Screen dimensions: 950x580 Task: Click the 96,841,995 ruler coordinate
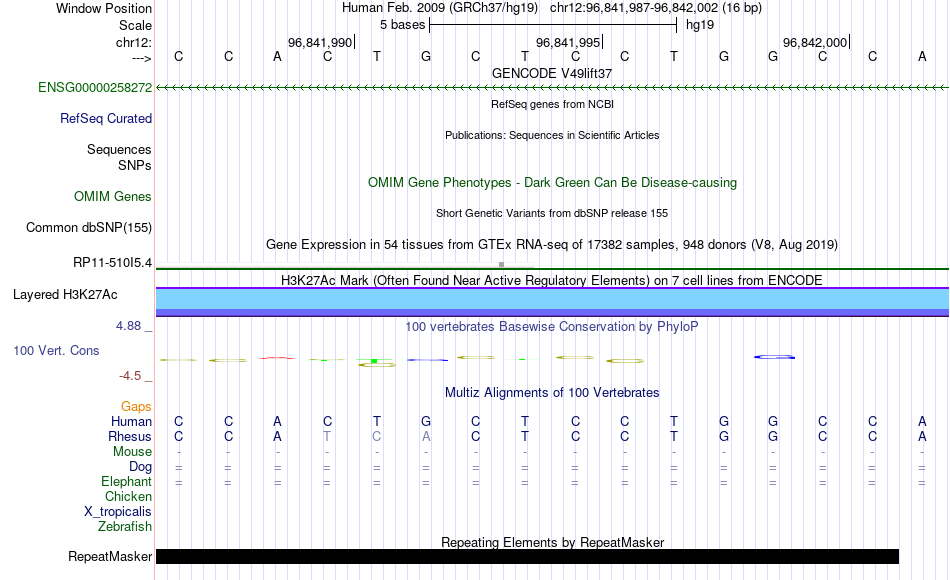pyautogui.click(x=568, y=42)
